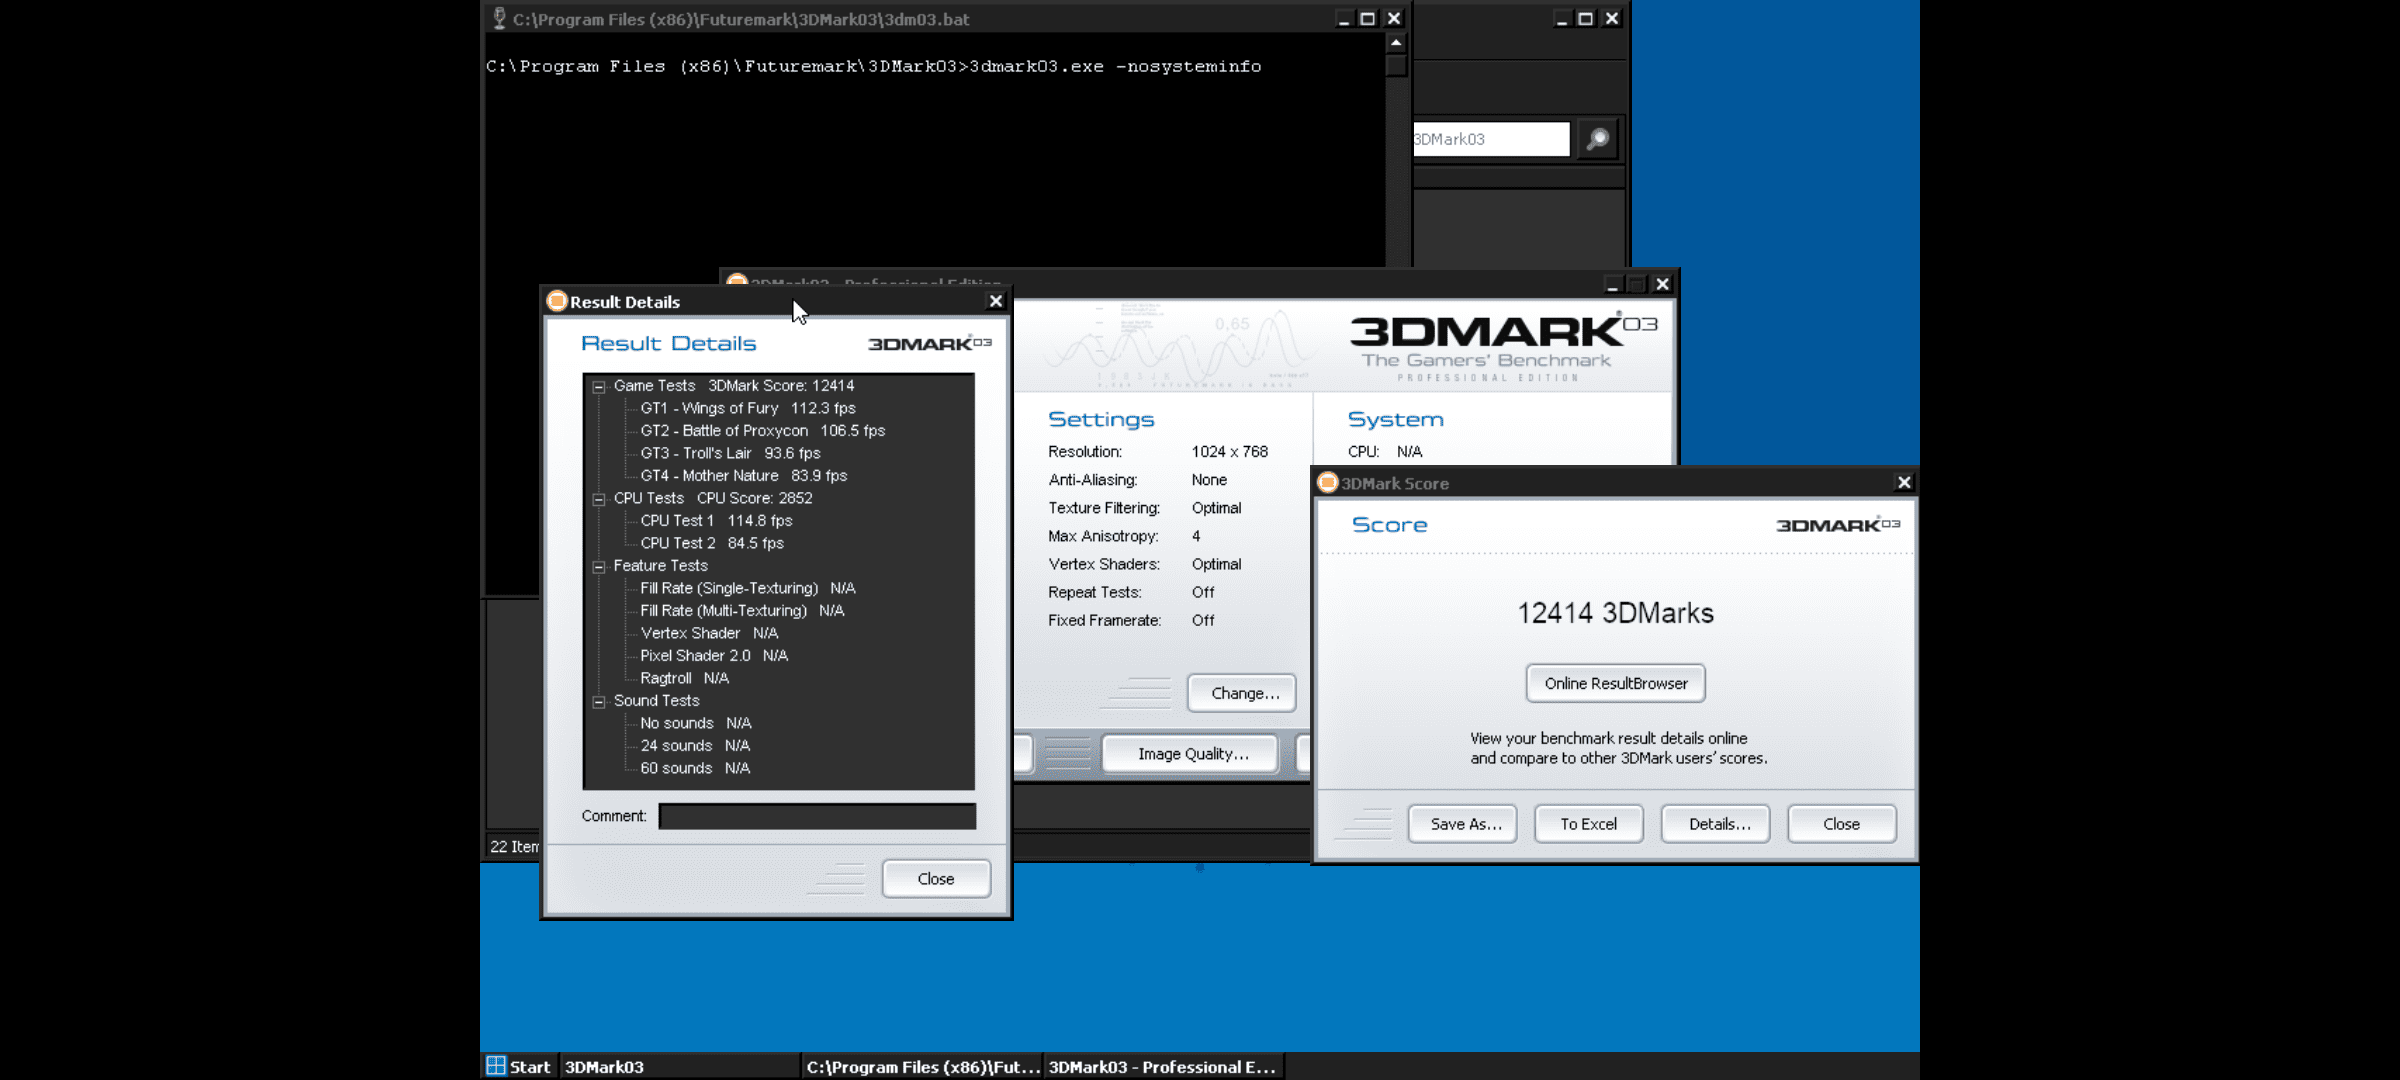The width and height of the screenshot is (2400, 1080).
Task: Click Close button in 3DMark Score window
Action: point(1842,824)
